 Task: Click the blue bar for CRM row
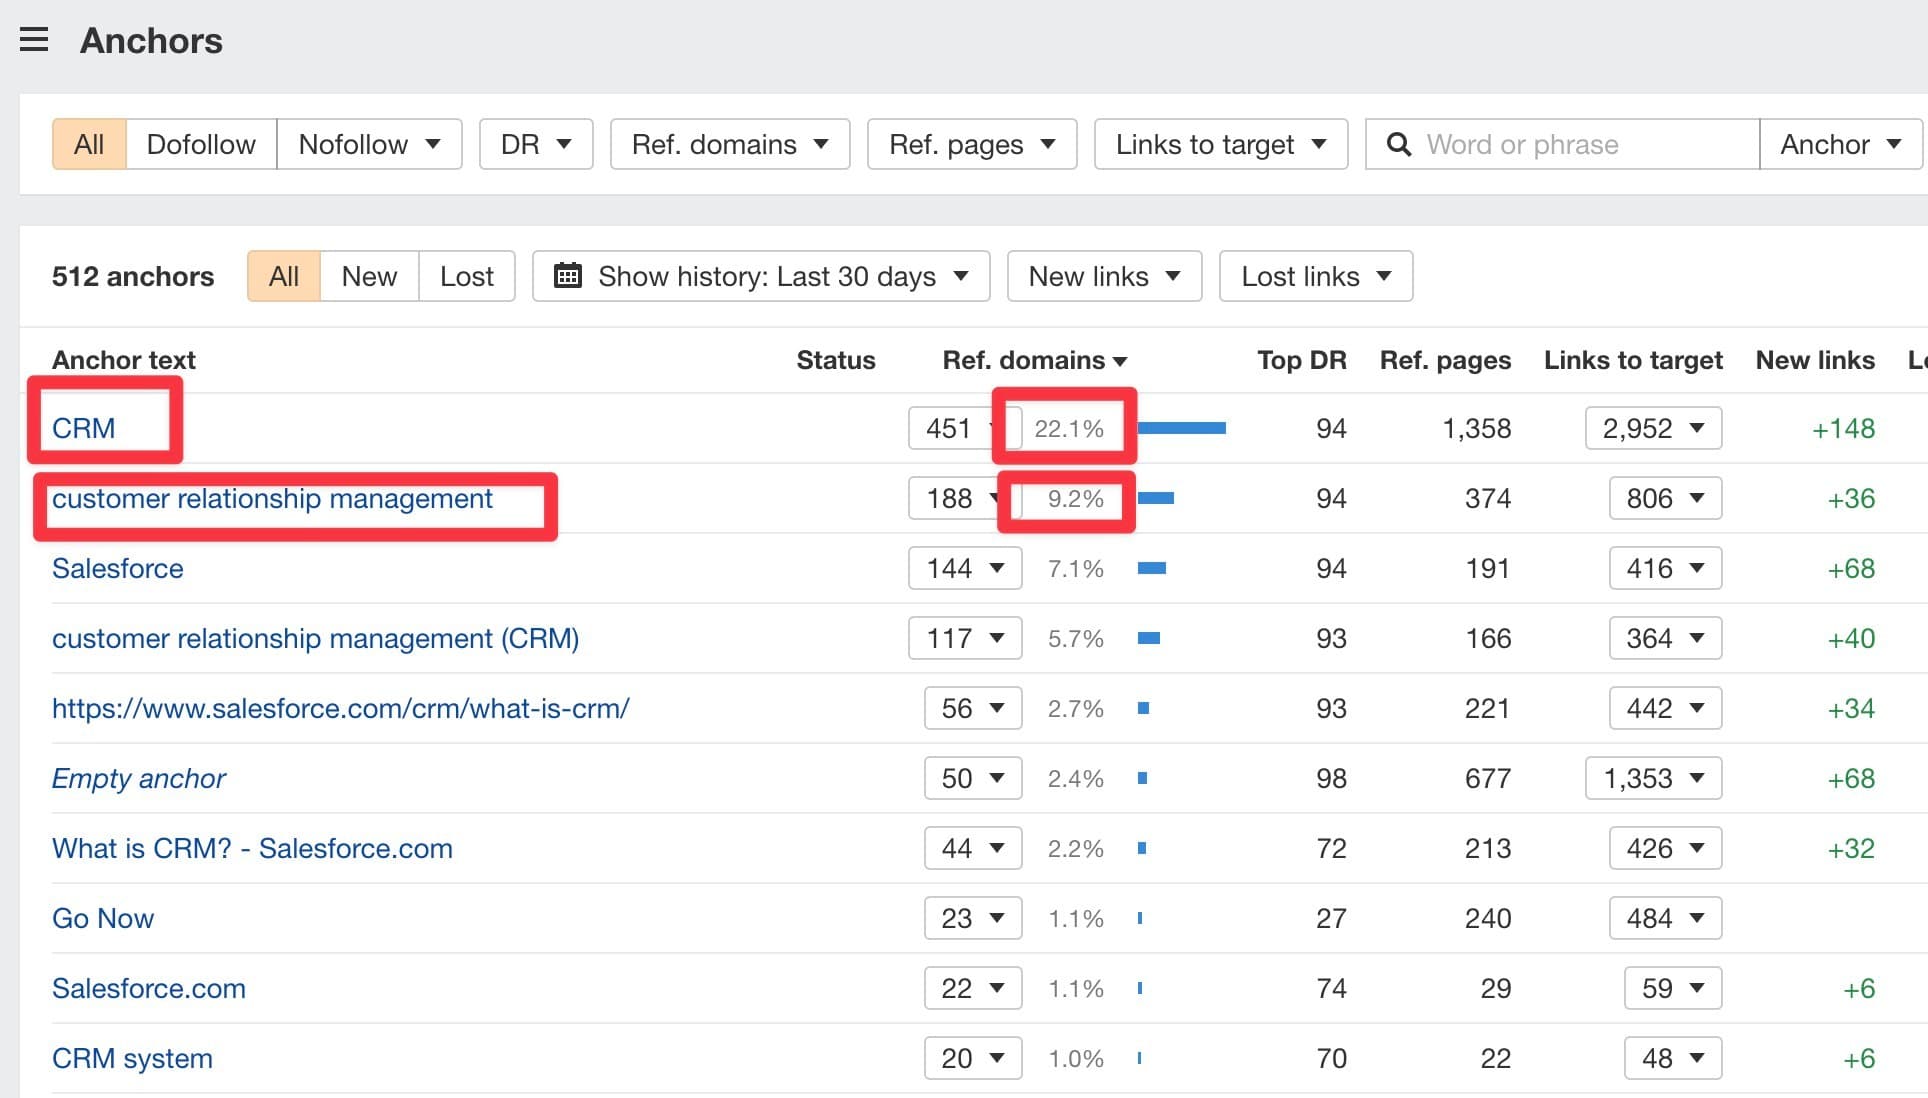[1182, 428]
